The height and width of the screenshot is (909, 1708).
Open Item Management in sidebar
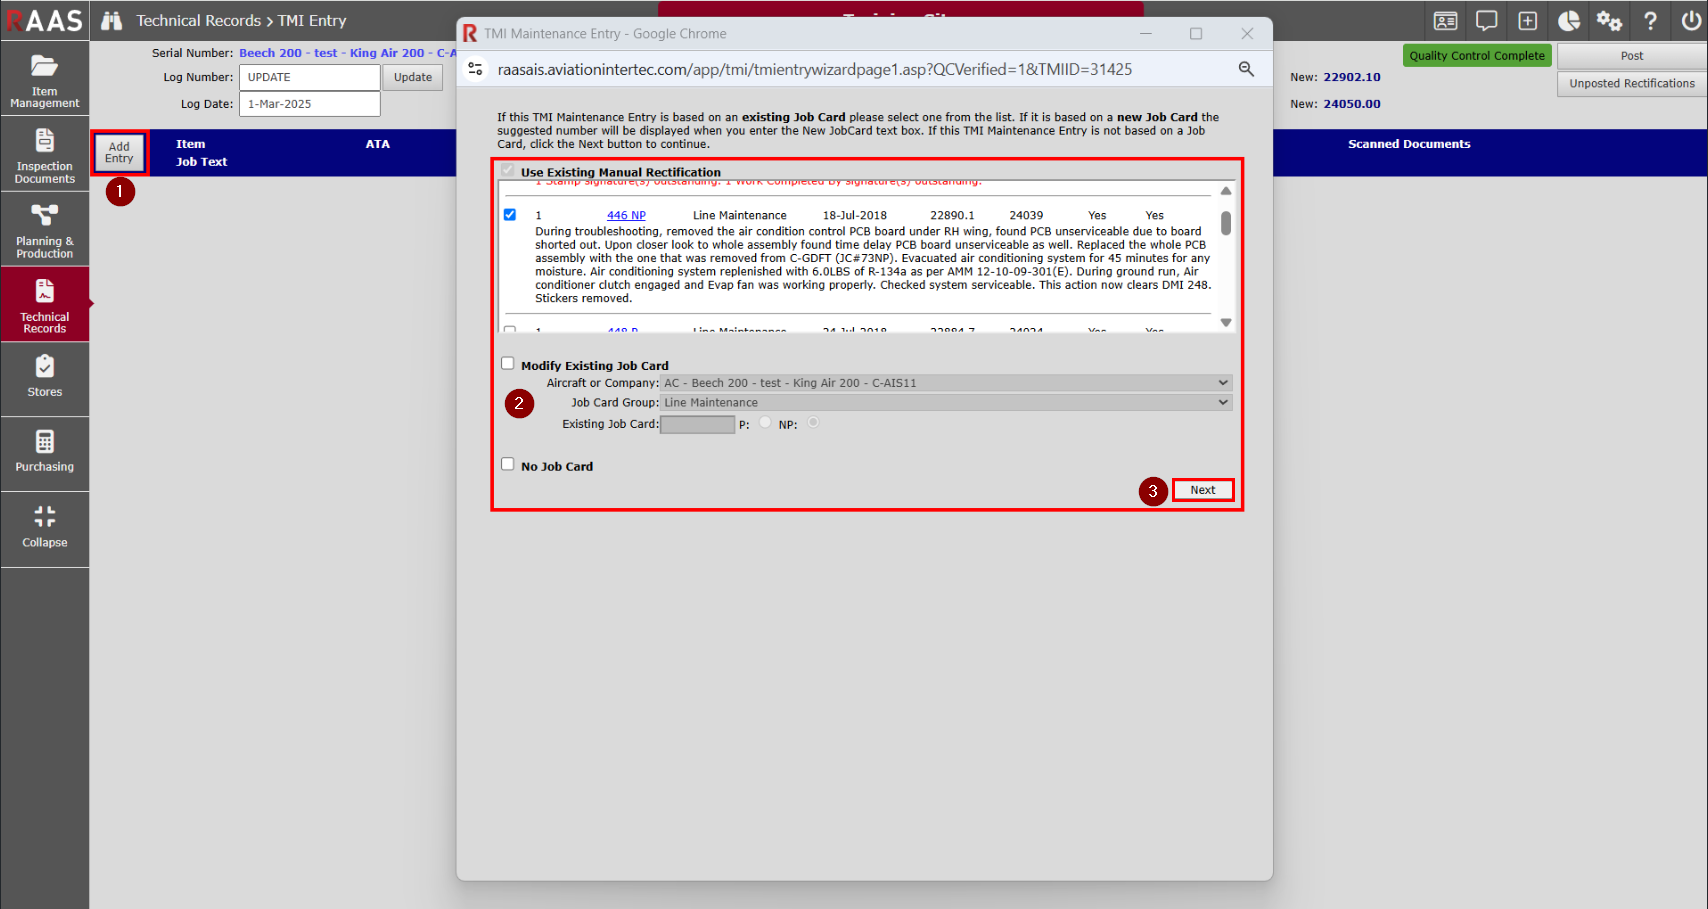[x=44, y=80]
